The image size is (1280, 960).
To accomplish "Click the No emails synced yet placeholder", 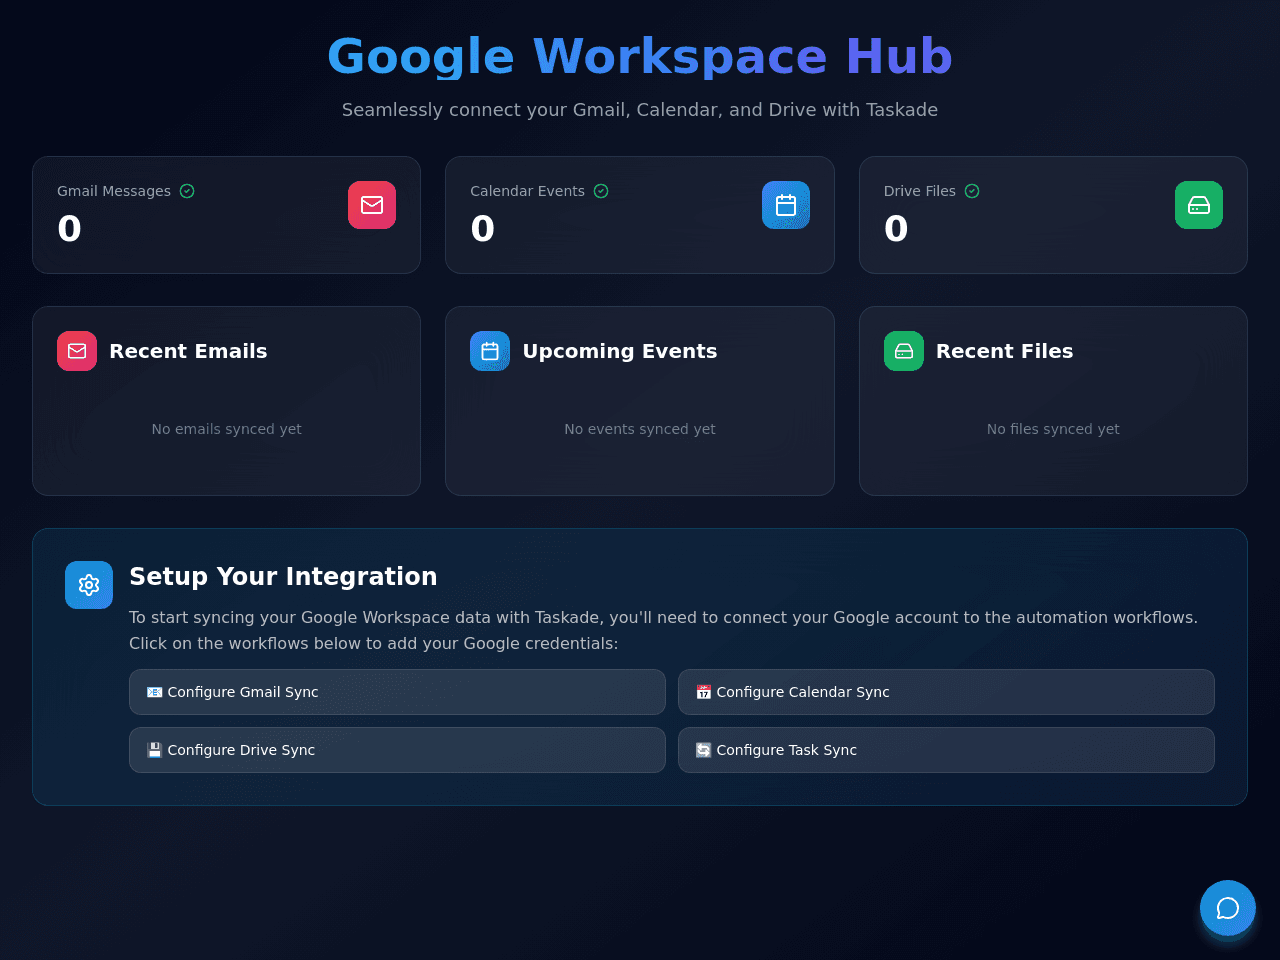I will click(x=226, y=429).
